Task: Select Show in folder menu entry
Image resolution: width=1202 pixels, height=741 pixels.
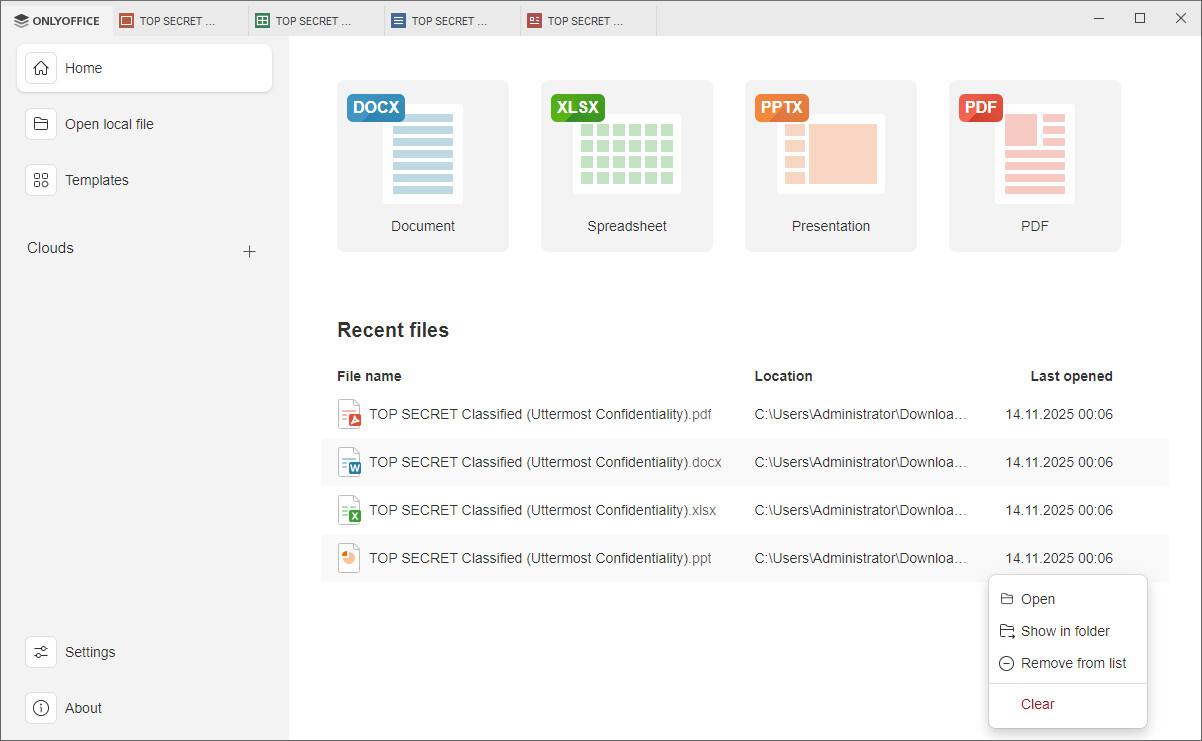Action: pyautogui.click(x=1064, y=631)
